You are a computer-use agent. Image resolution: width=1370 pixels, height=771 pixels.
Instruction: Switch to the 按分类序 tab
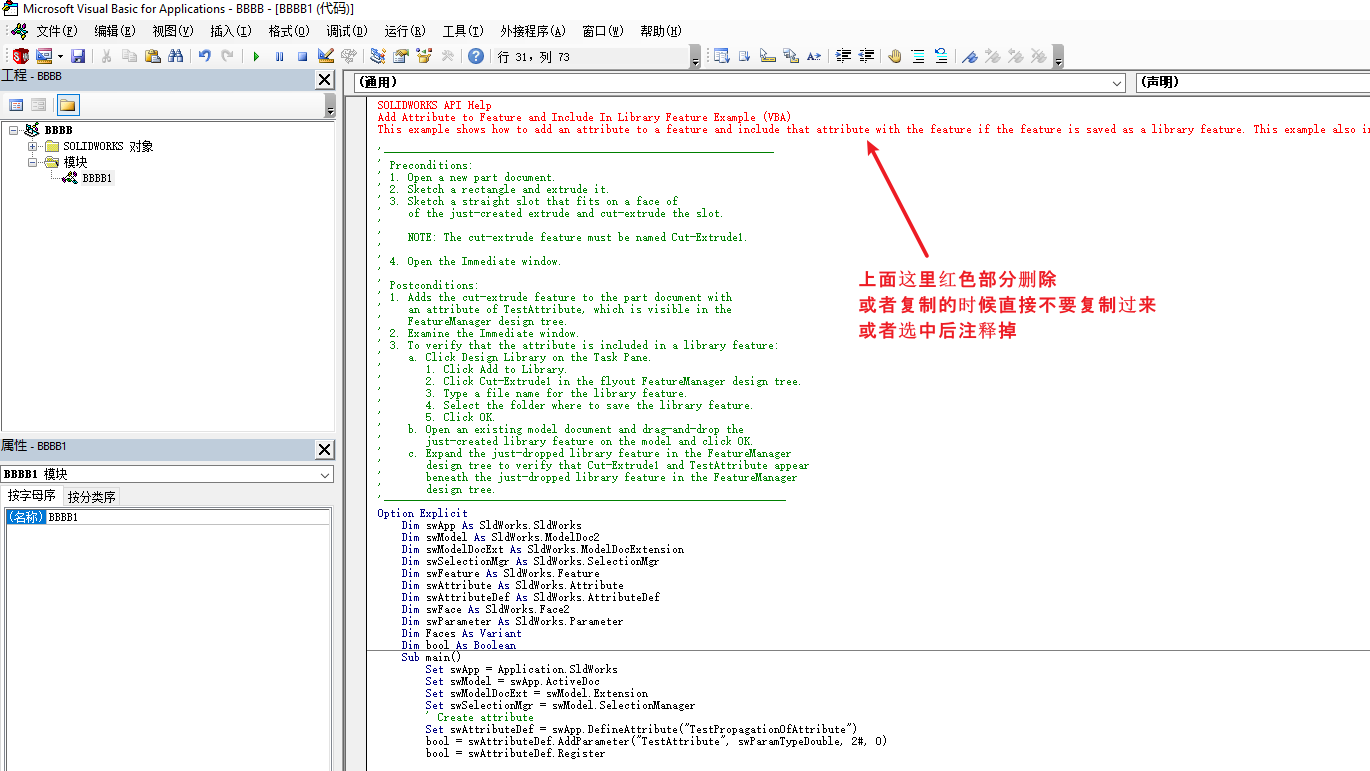pos(91,497)
